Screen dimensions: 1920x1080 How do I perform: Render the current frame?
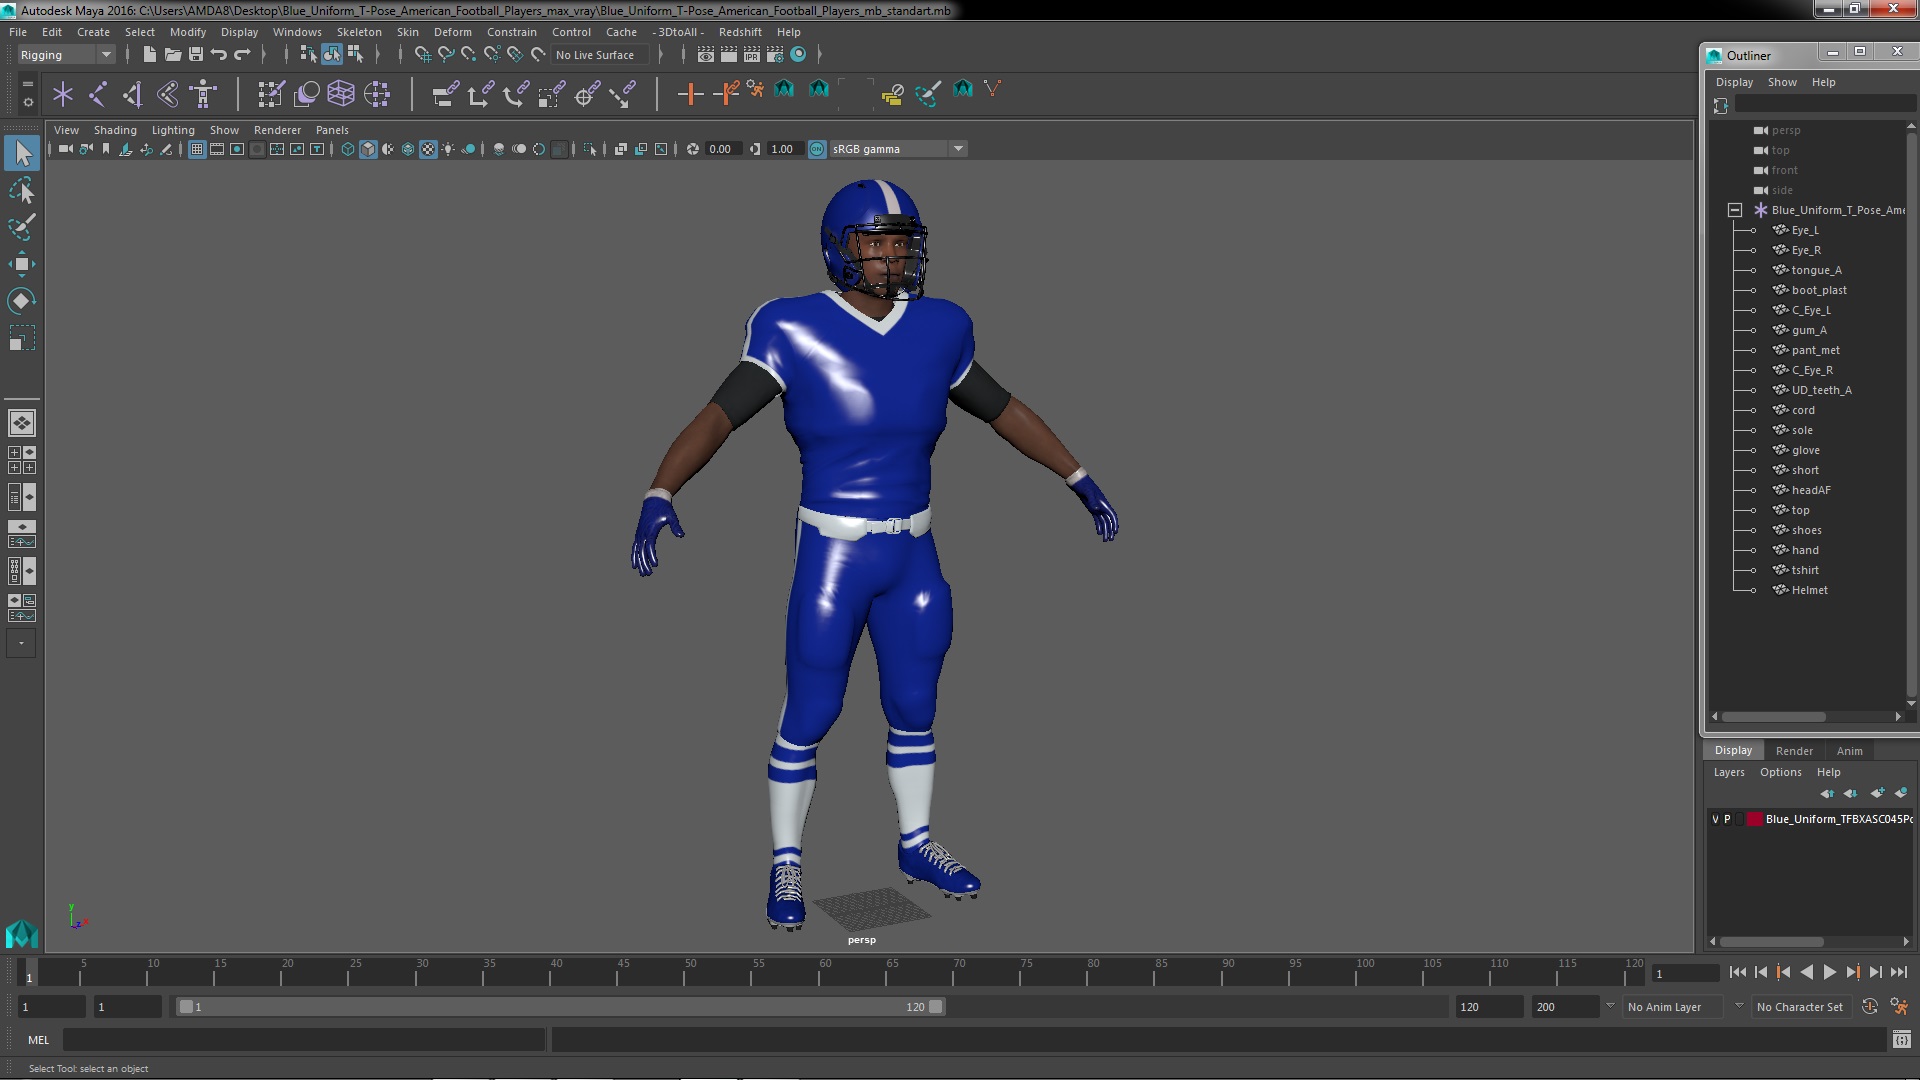click(x=728, y=55)
